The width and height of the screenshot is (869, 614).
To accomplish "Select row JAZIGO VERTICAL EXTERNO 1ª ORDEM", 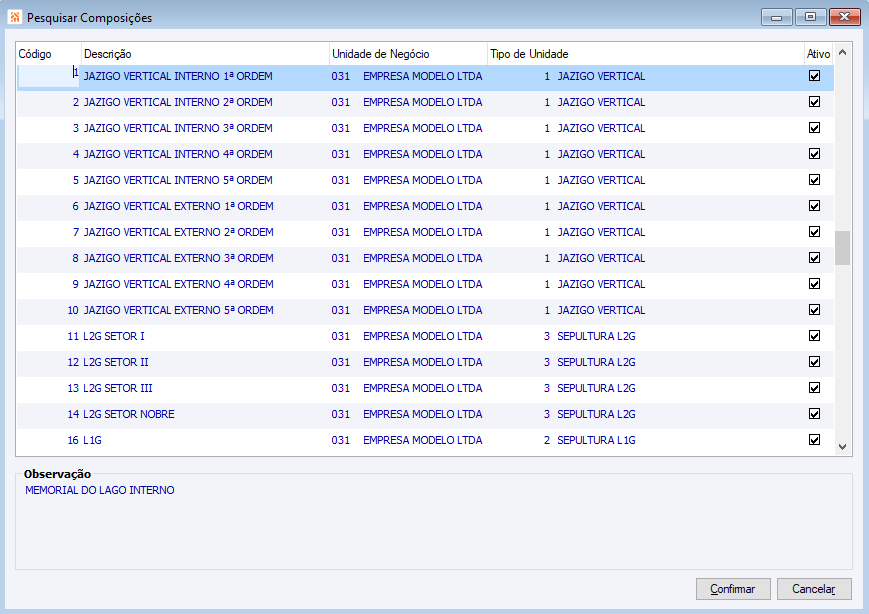I will pyautogui.click(x=425, y=207).
